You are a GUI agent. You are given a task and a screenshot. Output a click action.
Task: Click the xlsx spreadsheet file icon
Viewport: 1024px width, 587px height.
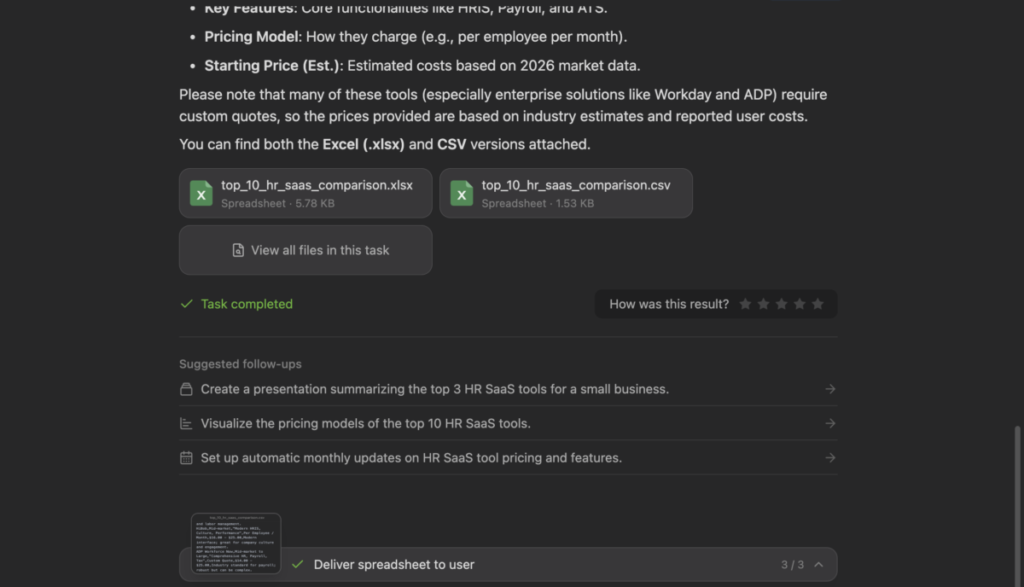pos(202,193)
